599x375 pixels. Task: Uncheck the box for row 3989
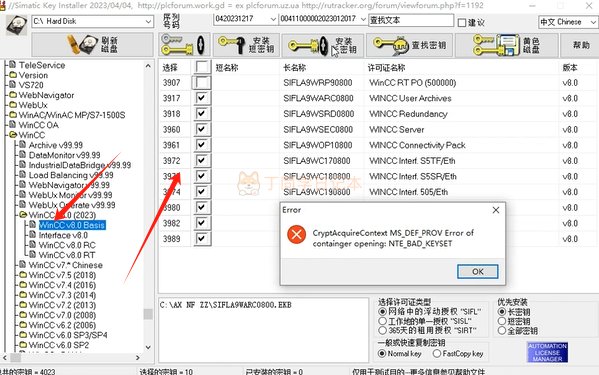(x=202, y=239)
